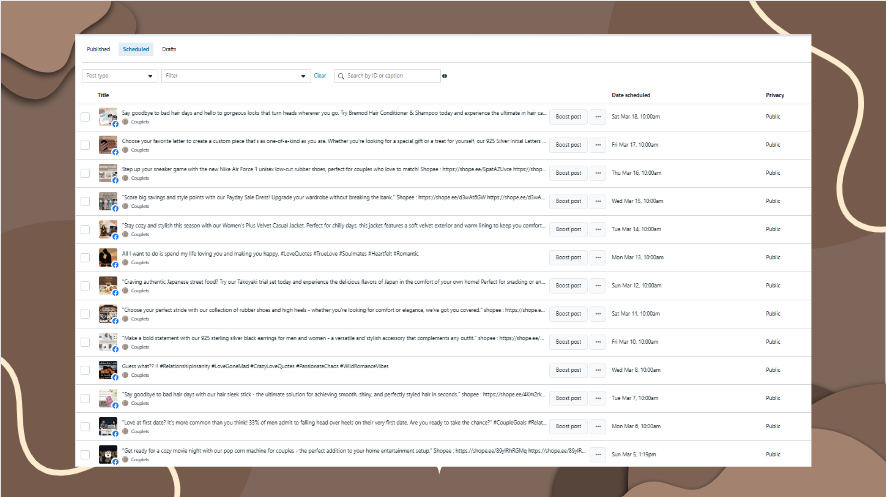This screenshot has height=497, width=886.
Task: Click the Clear filter link
Action: 320,76
